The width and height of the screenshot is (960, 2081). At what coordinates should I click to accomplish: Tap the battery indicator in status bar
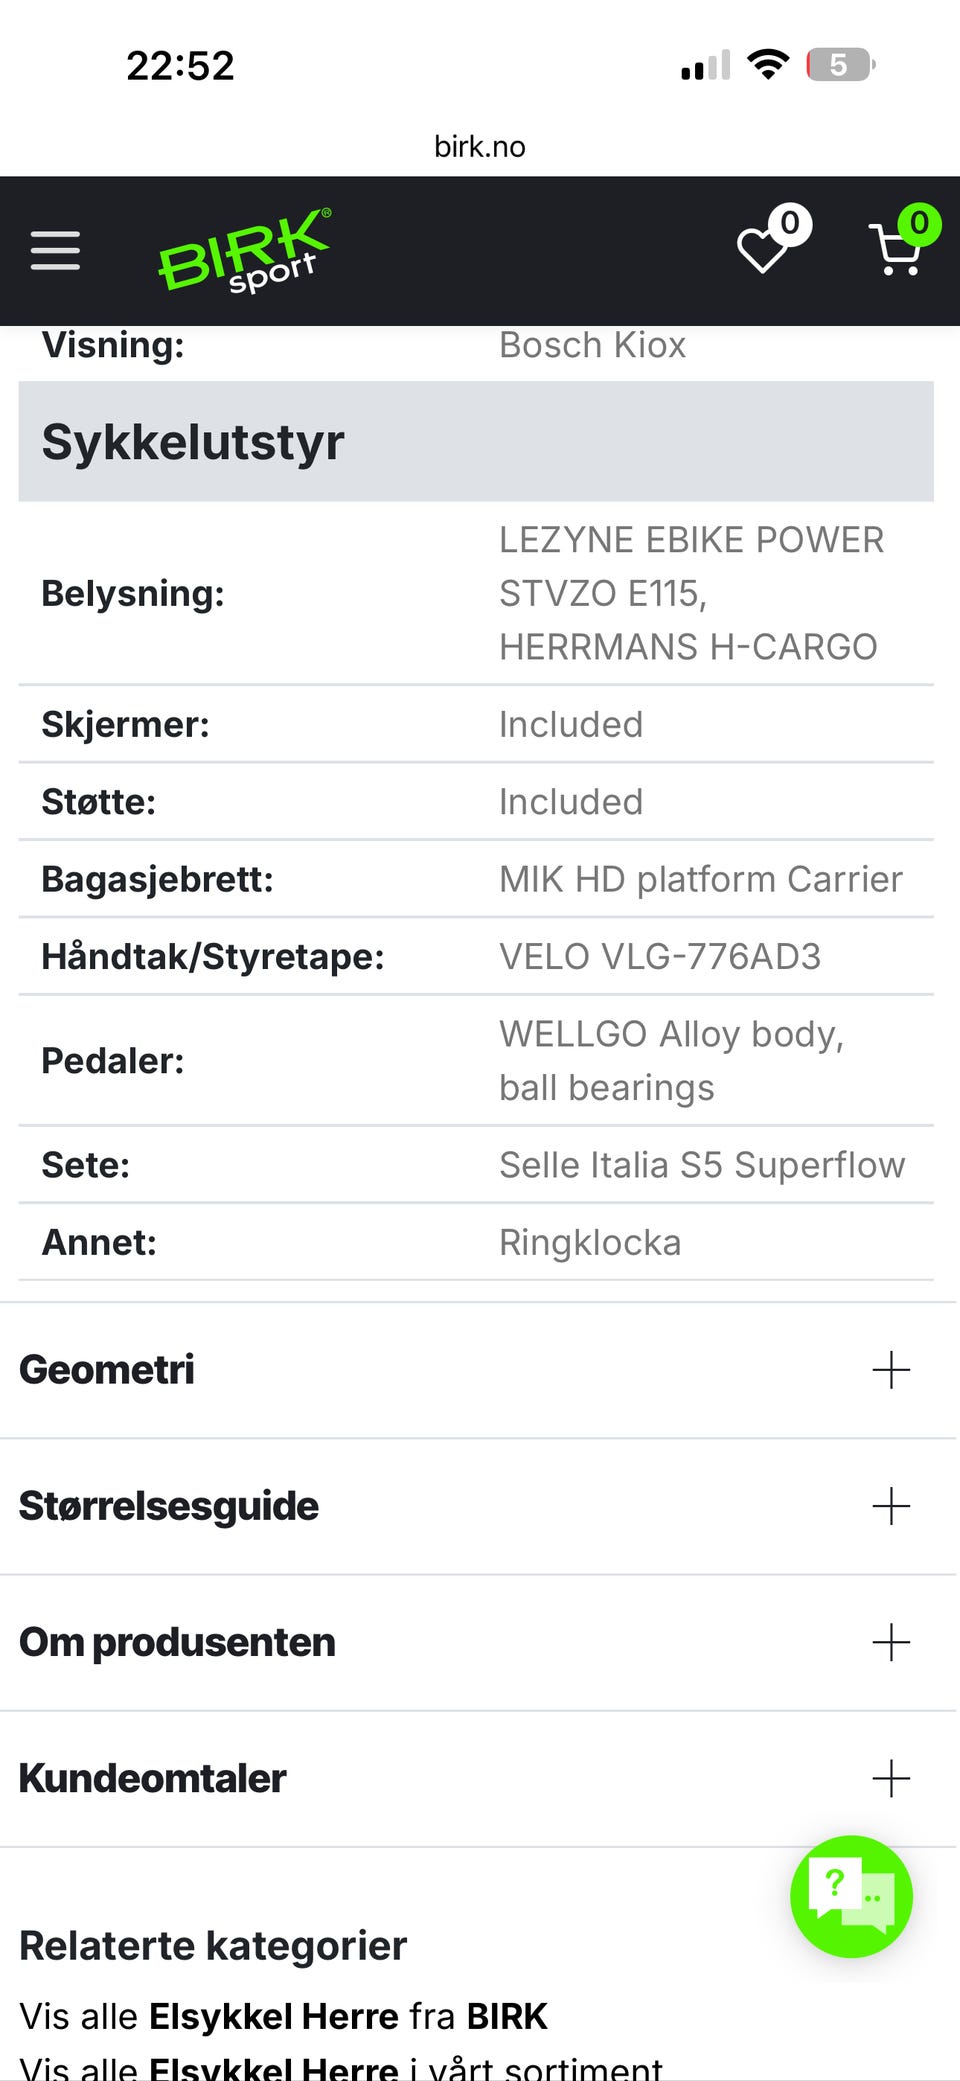click(840, 65)
